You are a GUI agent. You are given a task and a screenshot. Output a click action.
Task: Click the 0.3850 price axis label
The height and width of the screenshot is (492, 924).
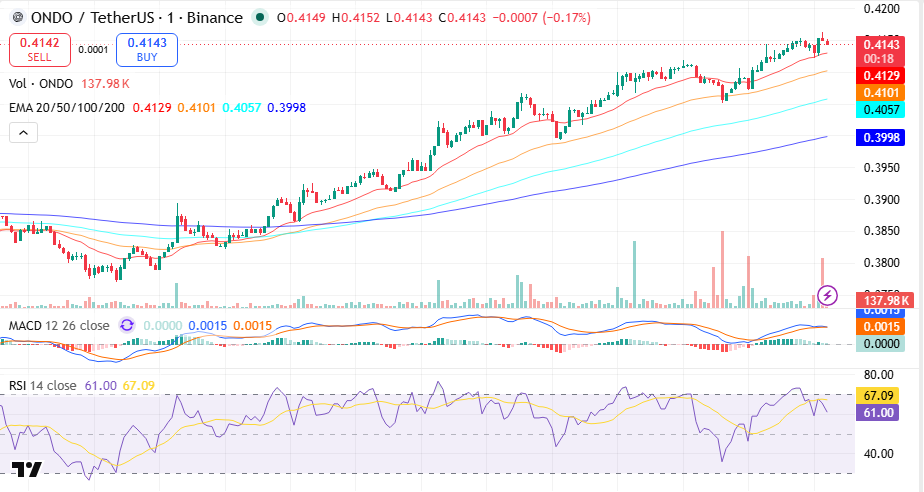coord(881,231)
